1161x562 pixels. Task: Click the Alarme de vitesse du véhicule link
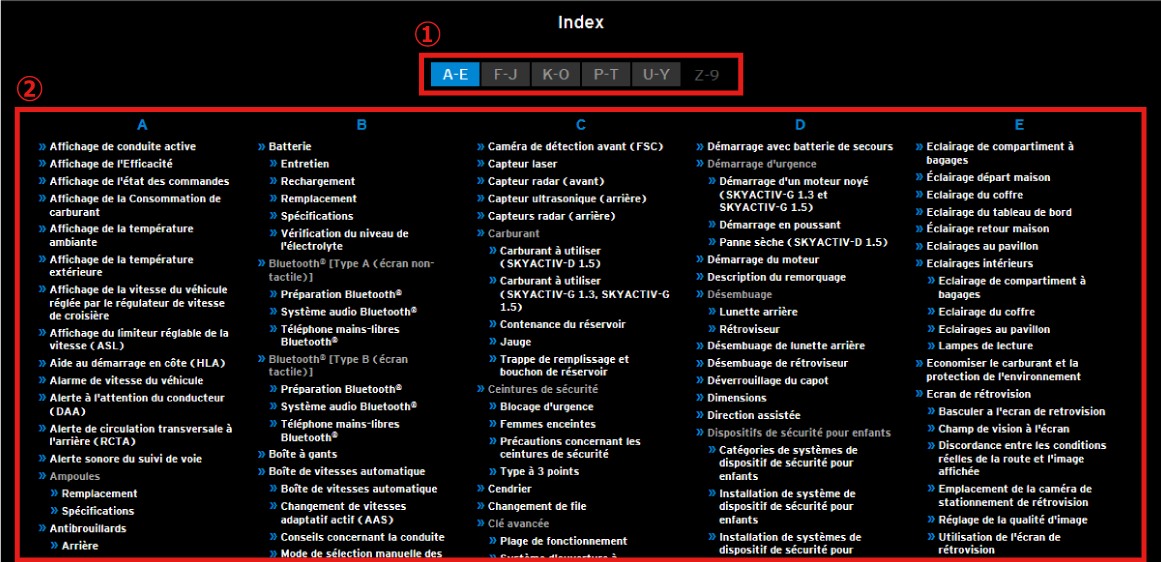coord(126,381)
